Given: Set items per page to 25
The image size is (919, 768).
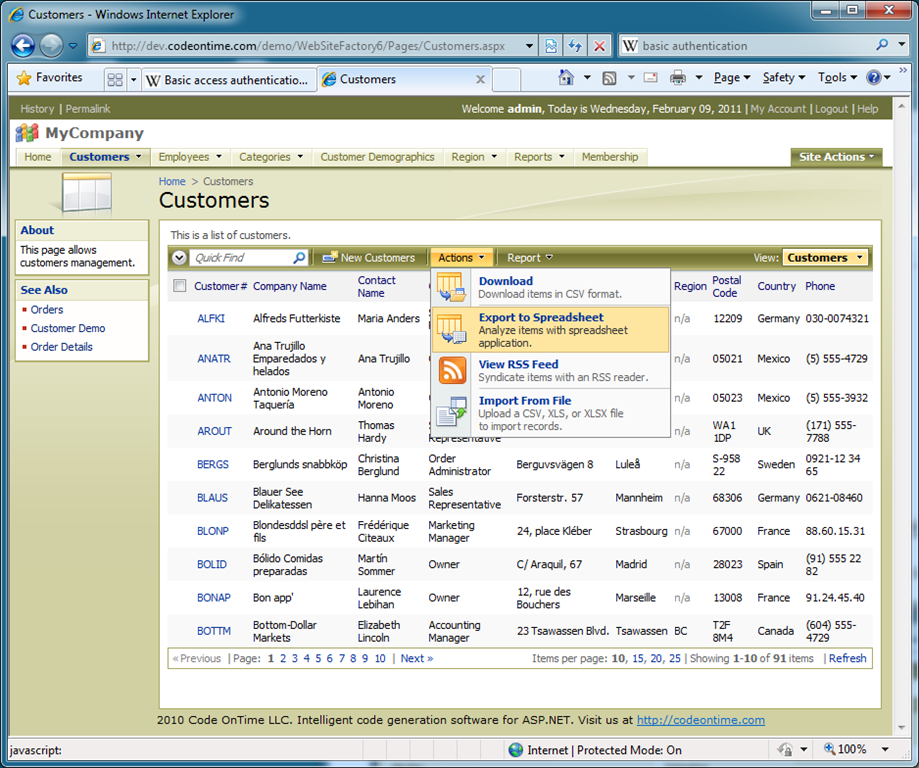Looking at the screenshot, I should pyautogui.click(x=675, y=658).
